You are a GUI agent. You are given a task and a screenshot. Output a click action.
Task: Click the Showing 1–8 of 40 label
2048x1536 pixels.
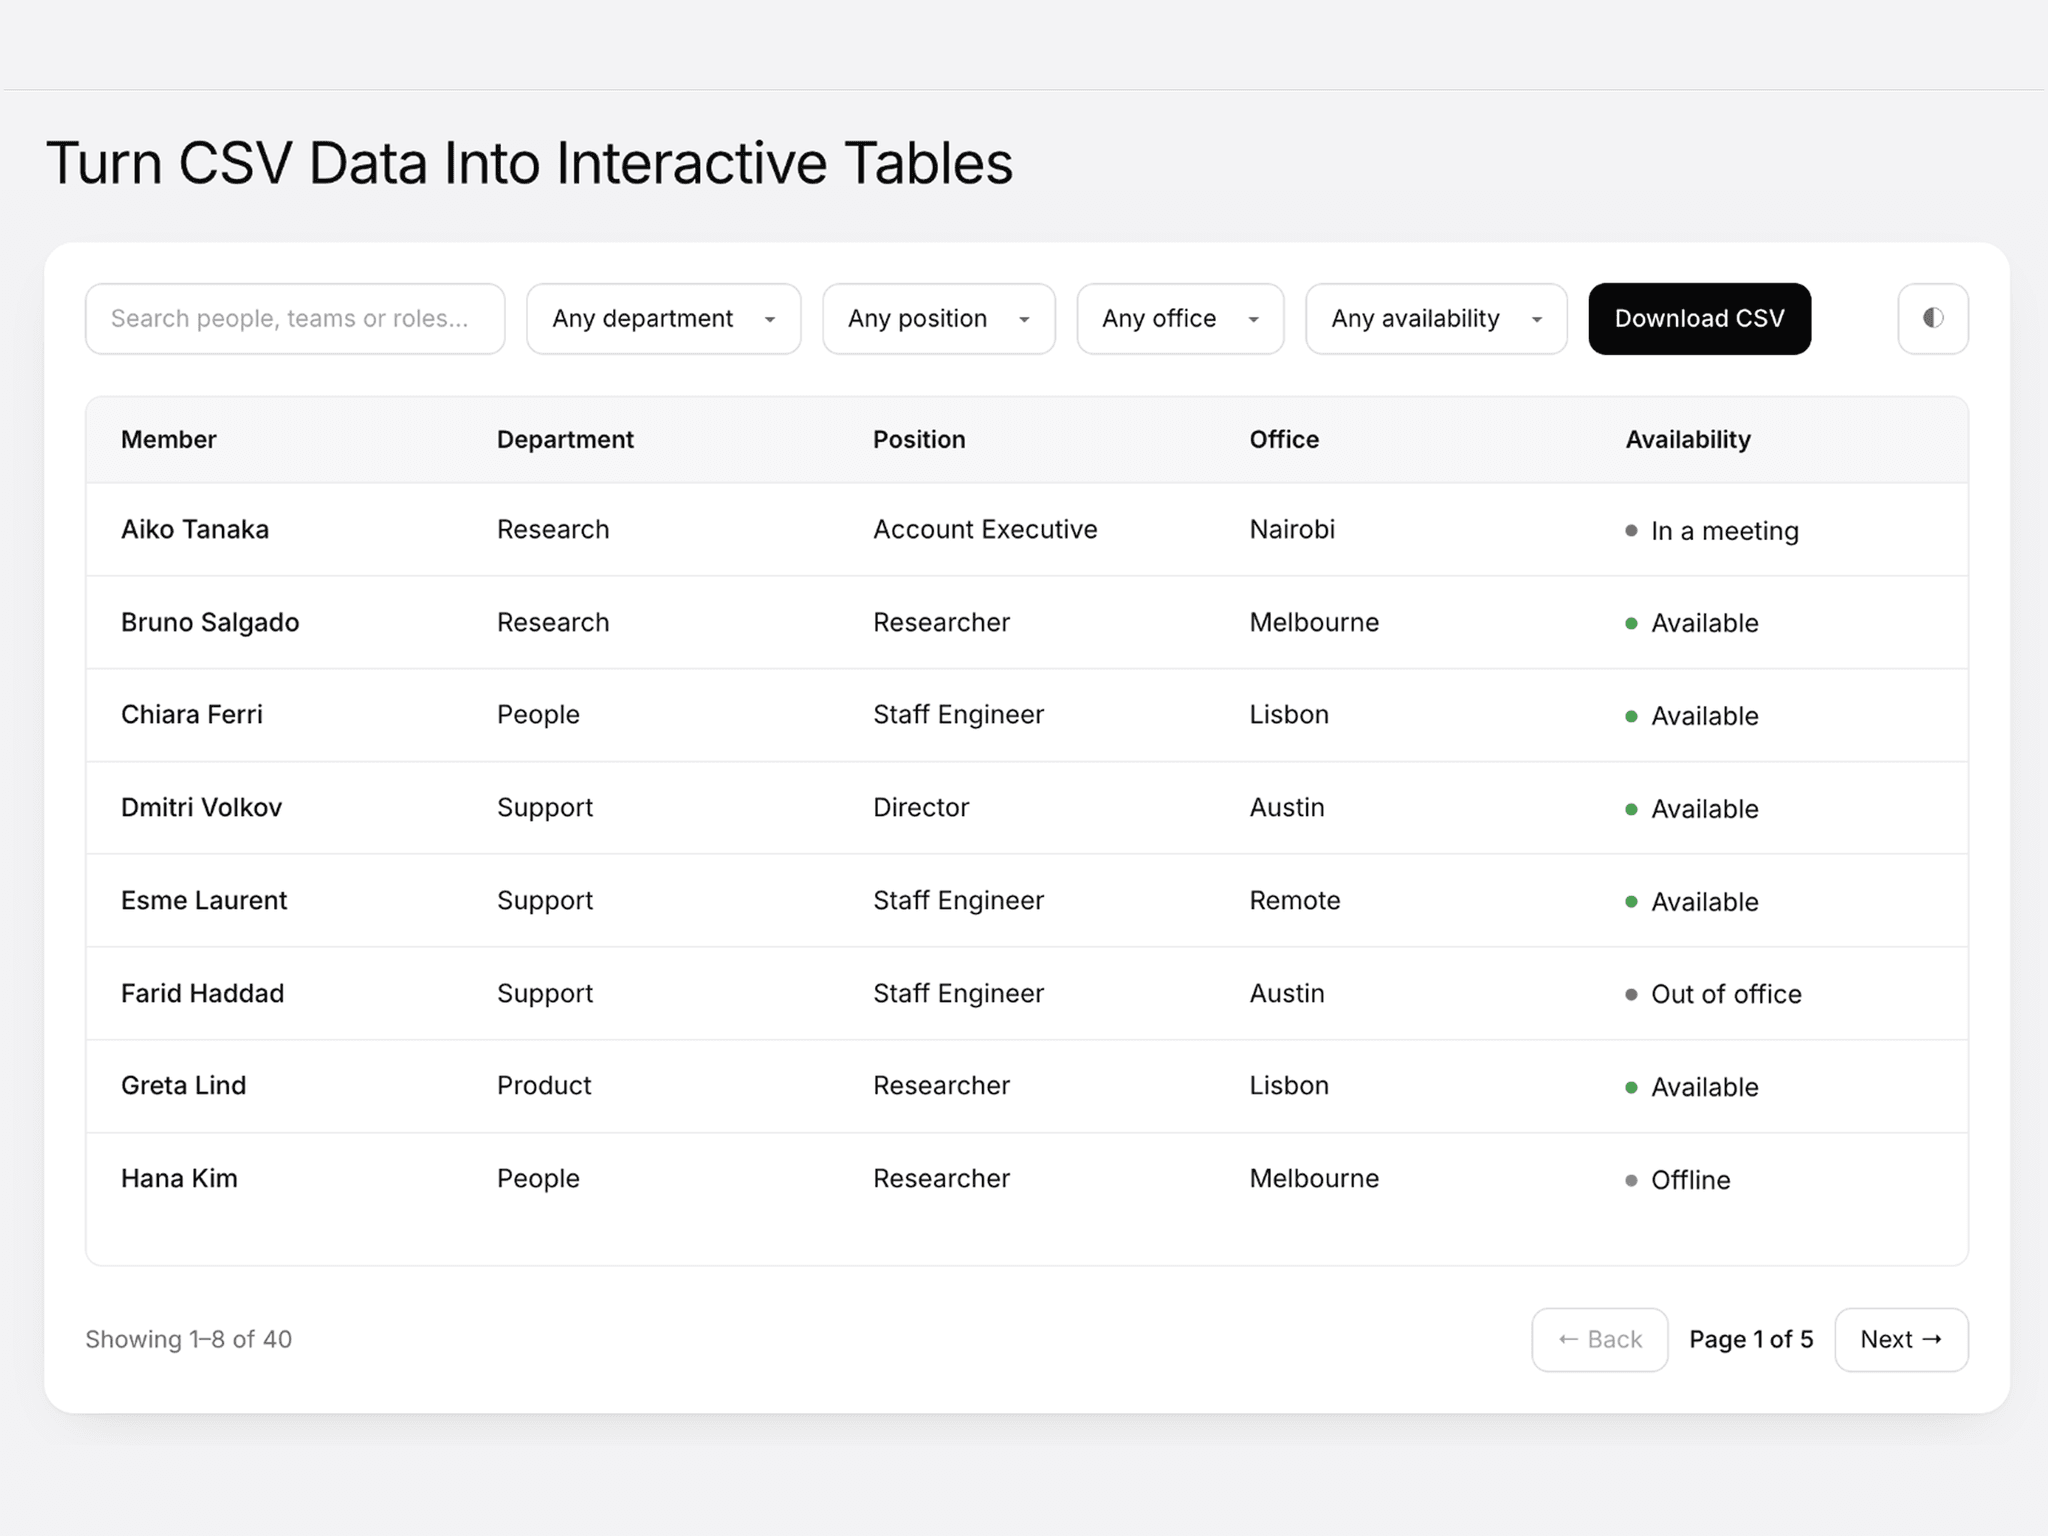pyautogui.click(x=188, y=1339)
